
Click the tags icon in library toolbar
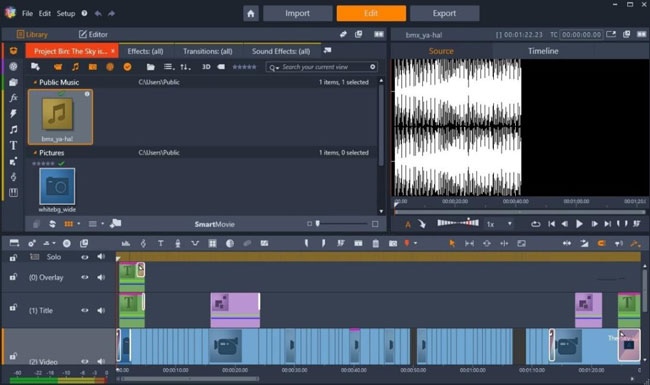(x=221, y=67)
